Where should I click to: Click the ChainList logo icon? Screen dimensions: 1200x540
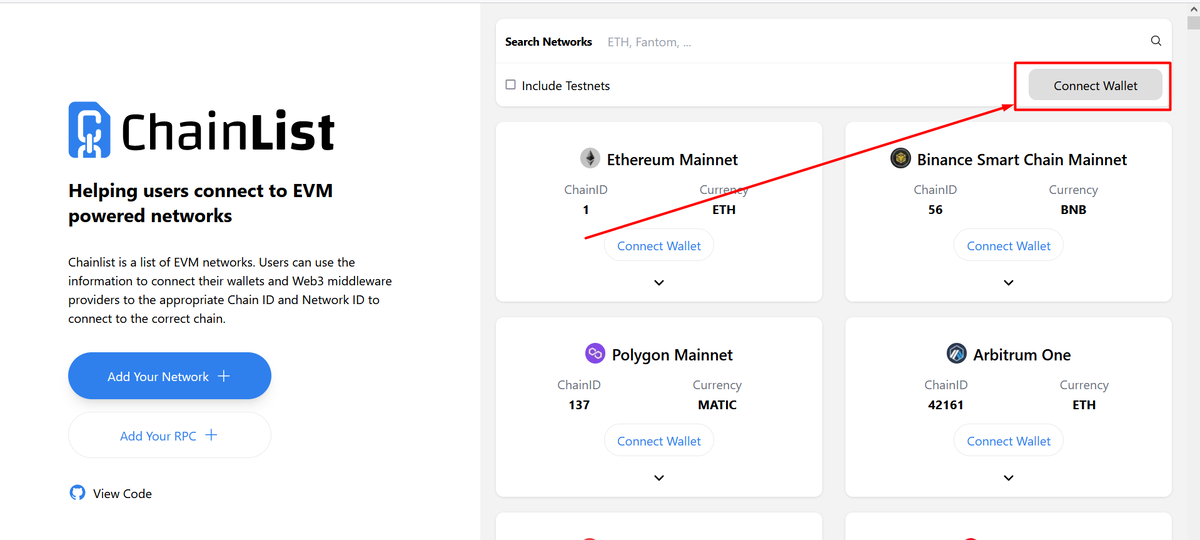[89, 130]
